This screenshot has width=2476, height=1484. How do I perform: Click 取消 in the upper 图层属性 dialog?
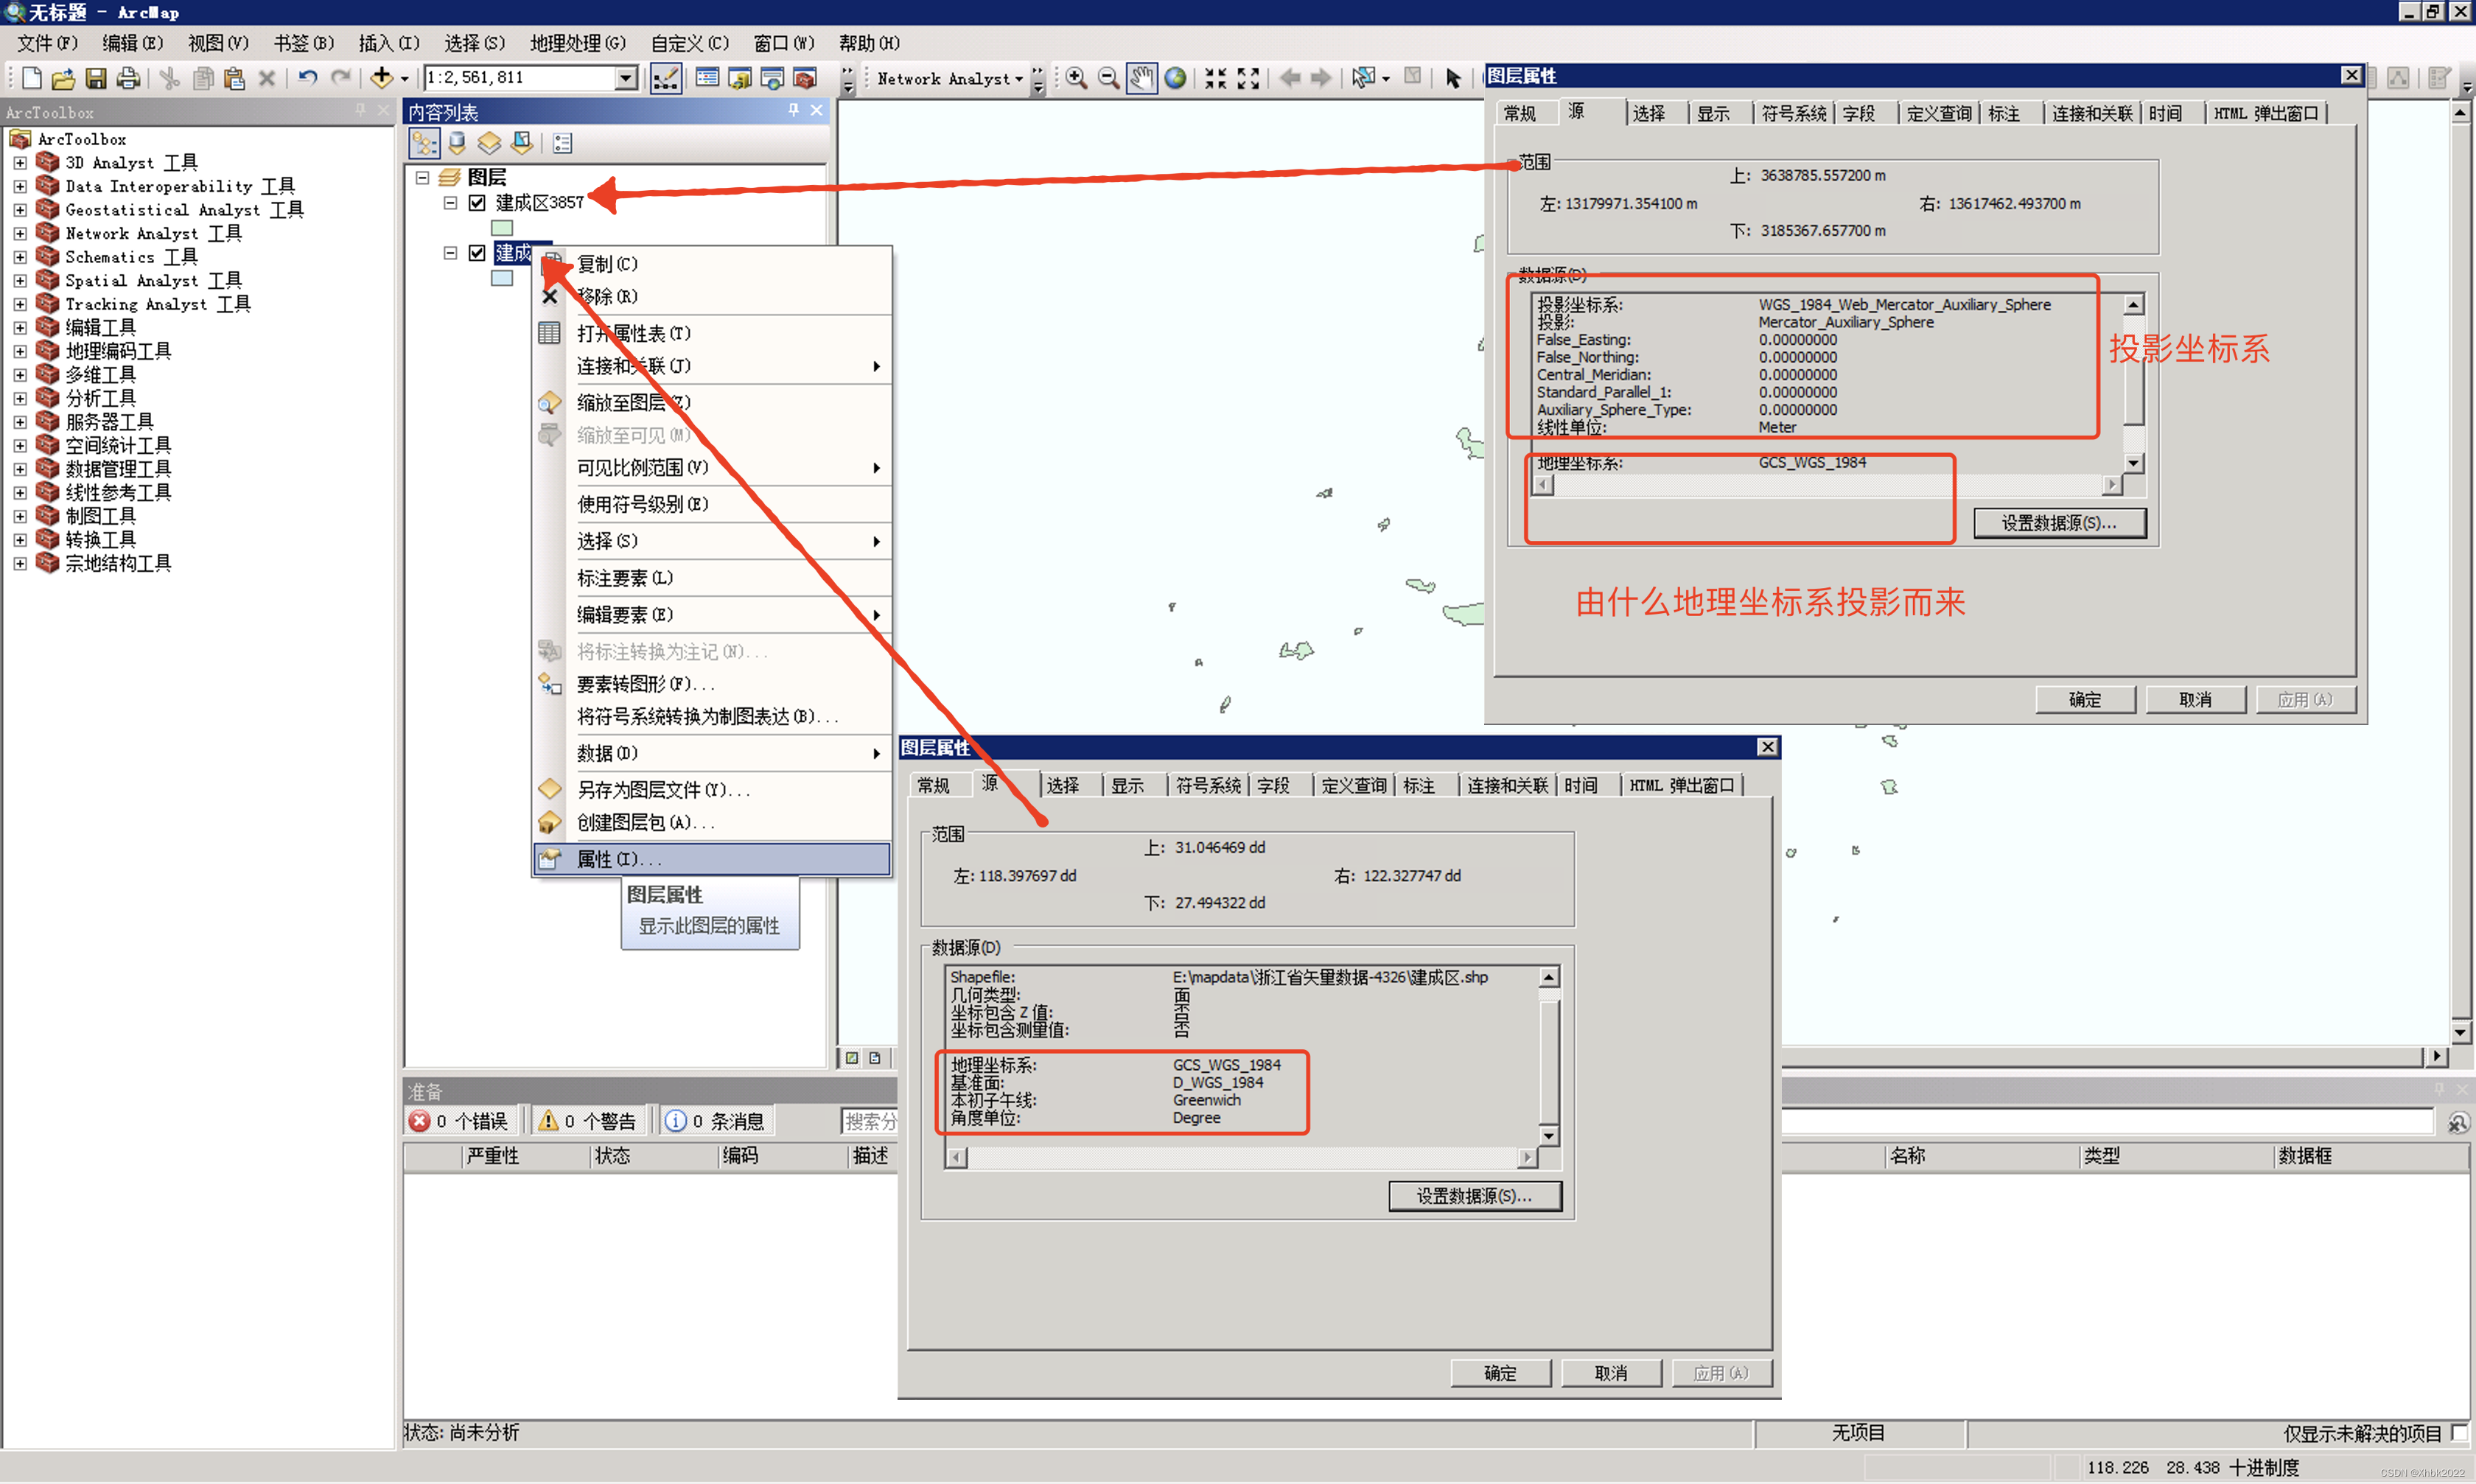(x=2196, y=700)
